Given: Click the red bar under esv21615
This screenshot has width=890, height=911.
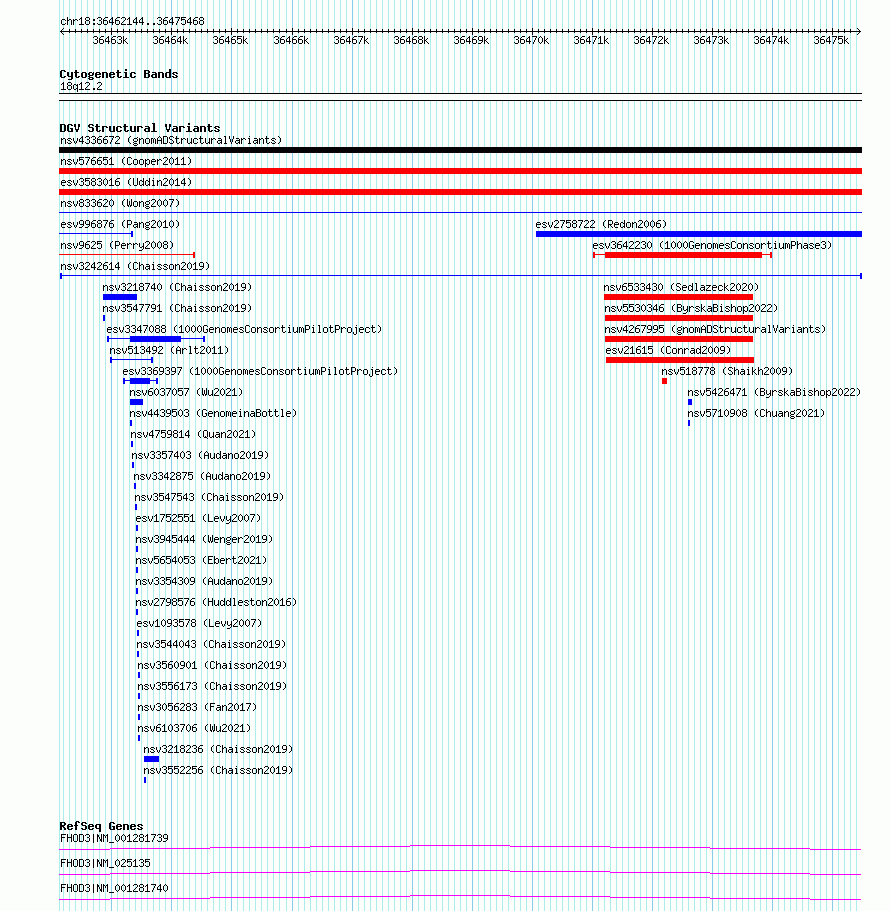Looking at the screenshot, I should (x=680, y=360).
